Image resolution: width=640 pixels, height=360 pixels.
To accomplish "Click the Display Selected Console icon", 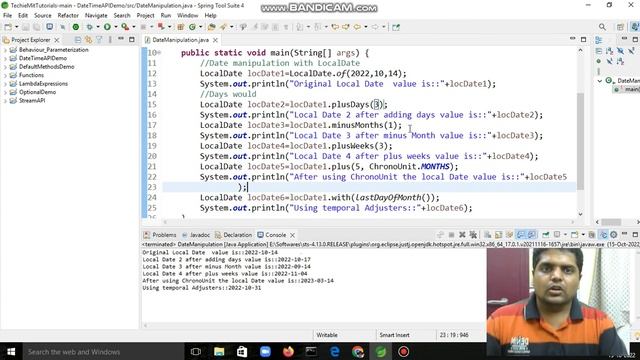I will click(x=557, y=235).
